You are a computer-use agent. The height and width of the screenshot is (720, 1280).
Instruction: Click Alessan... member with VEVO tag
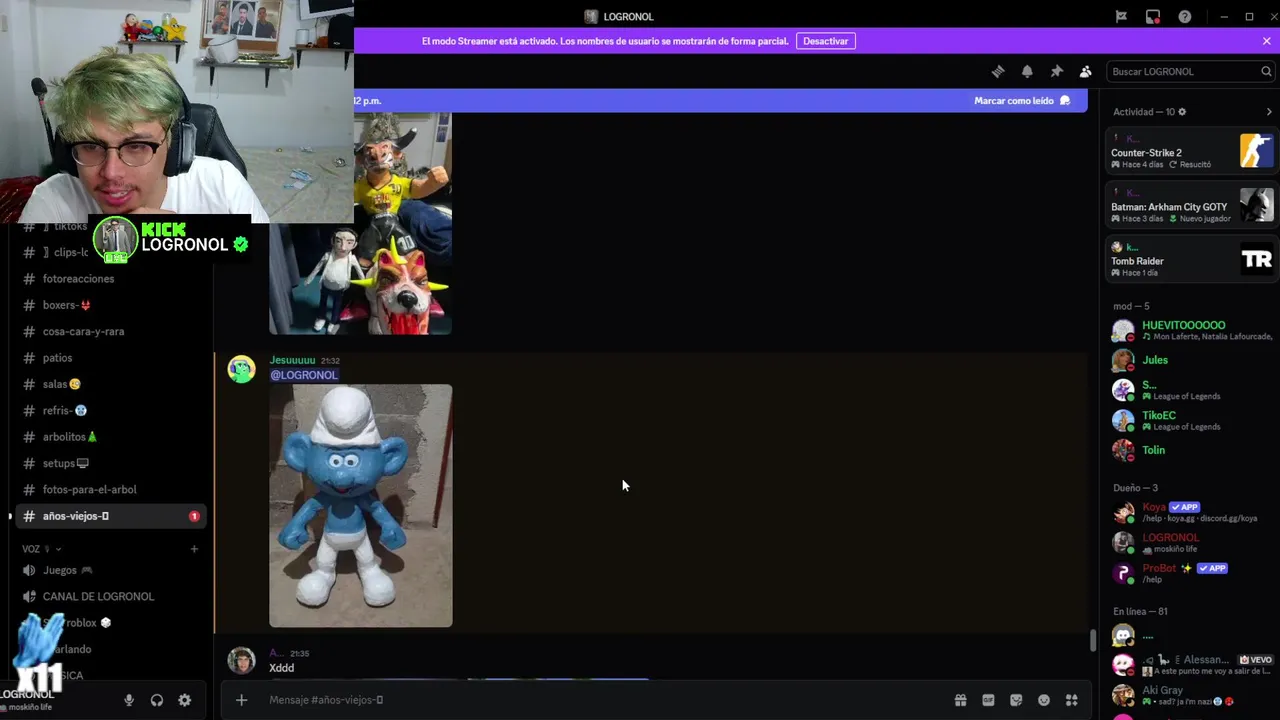pyautogui.click(x=1191, y=664)
